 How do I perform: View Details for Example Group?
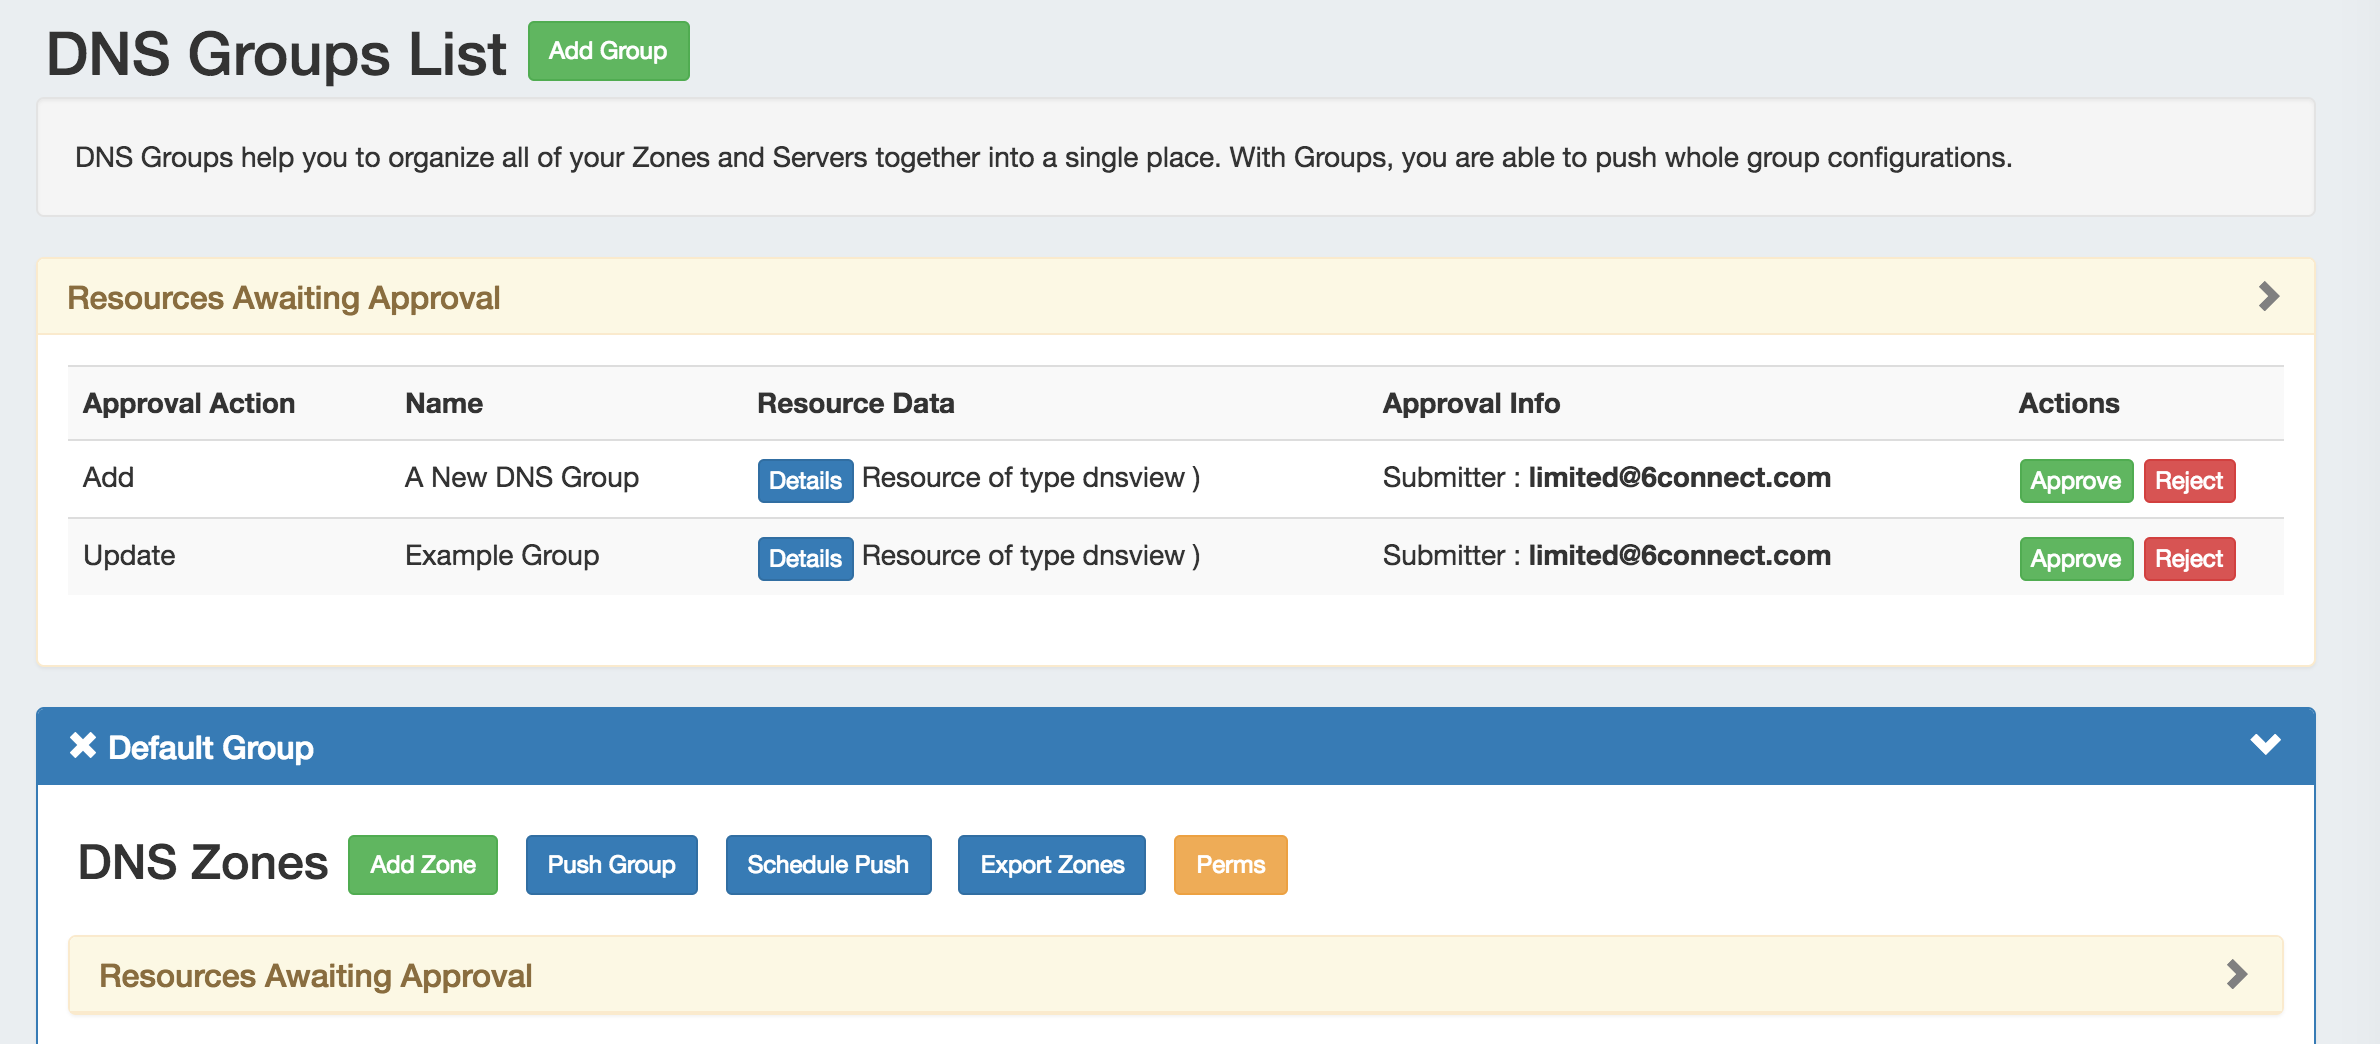805,559
